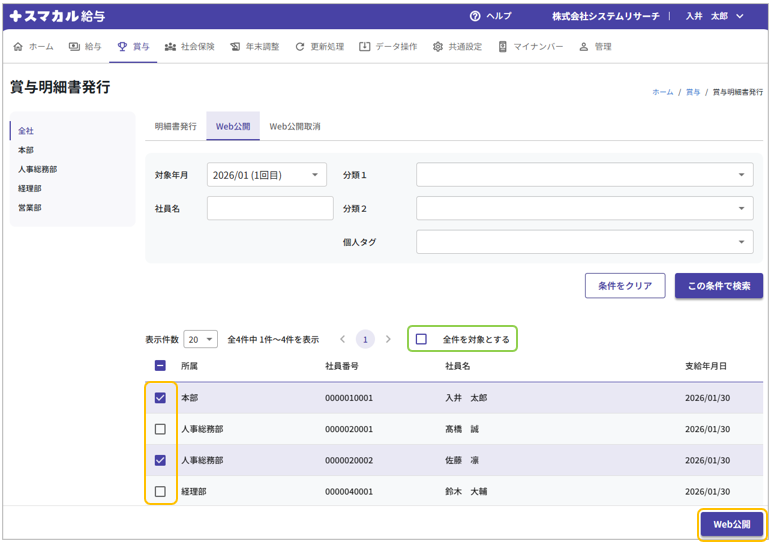Click the 共通設定 gear icon
The width and height of the screenshot is (772, 544).
pos(438,47)
